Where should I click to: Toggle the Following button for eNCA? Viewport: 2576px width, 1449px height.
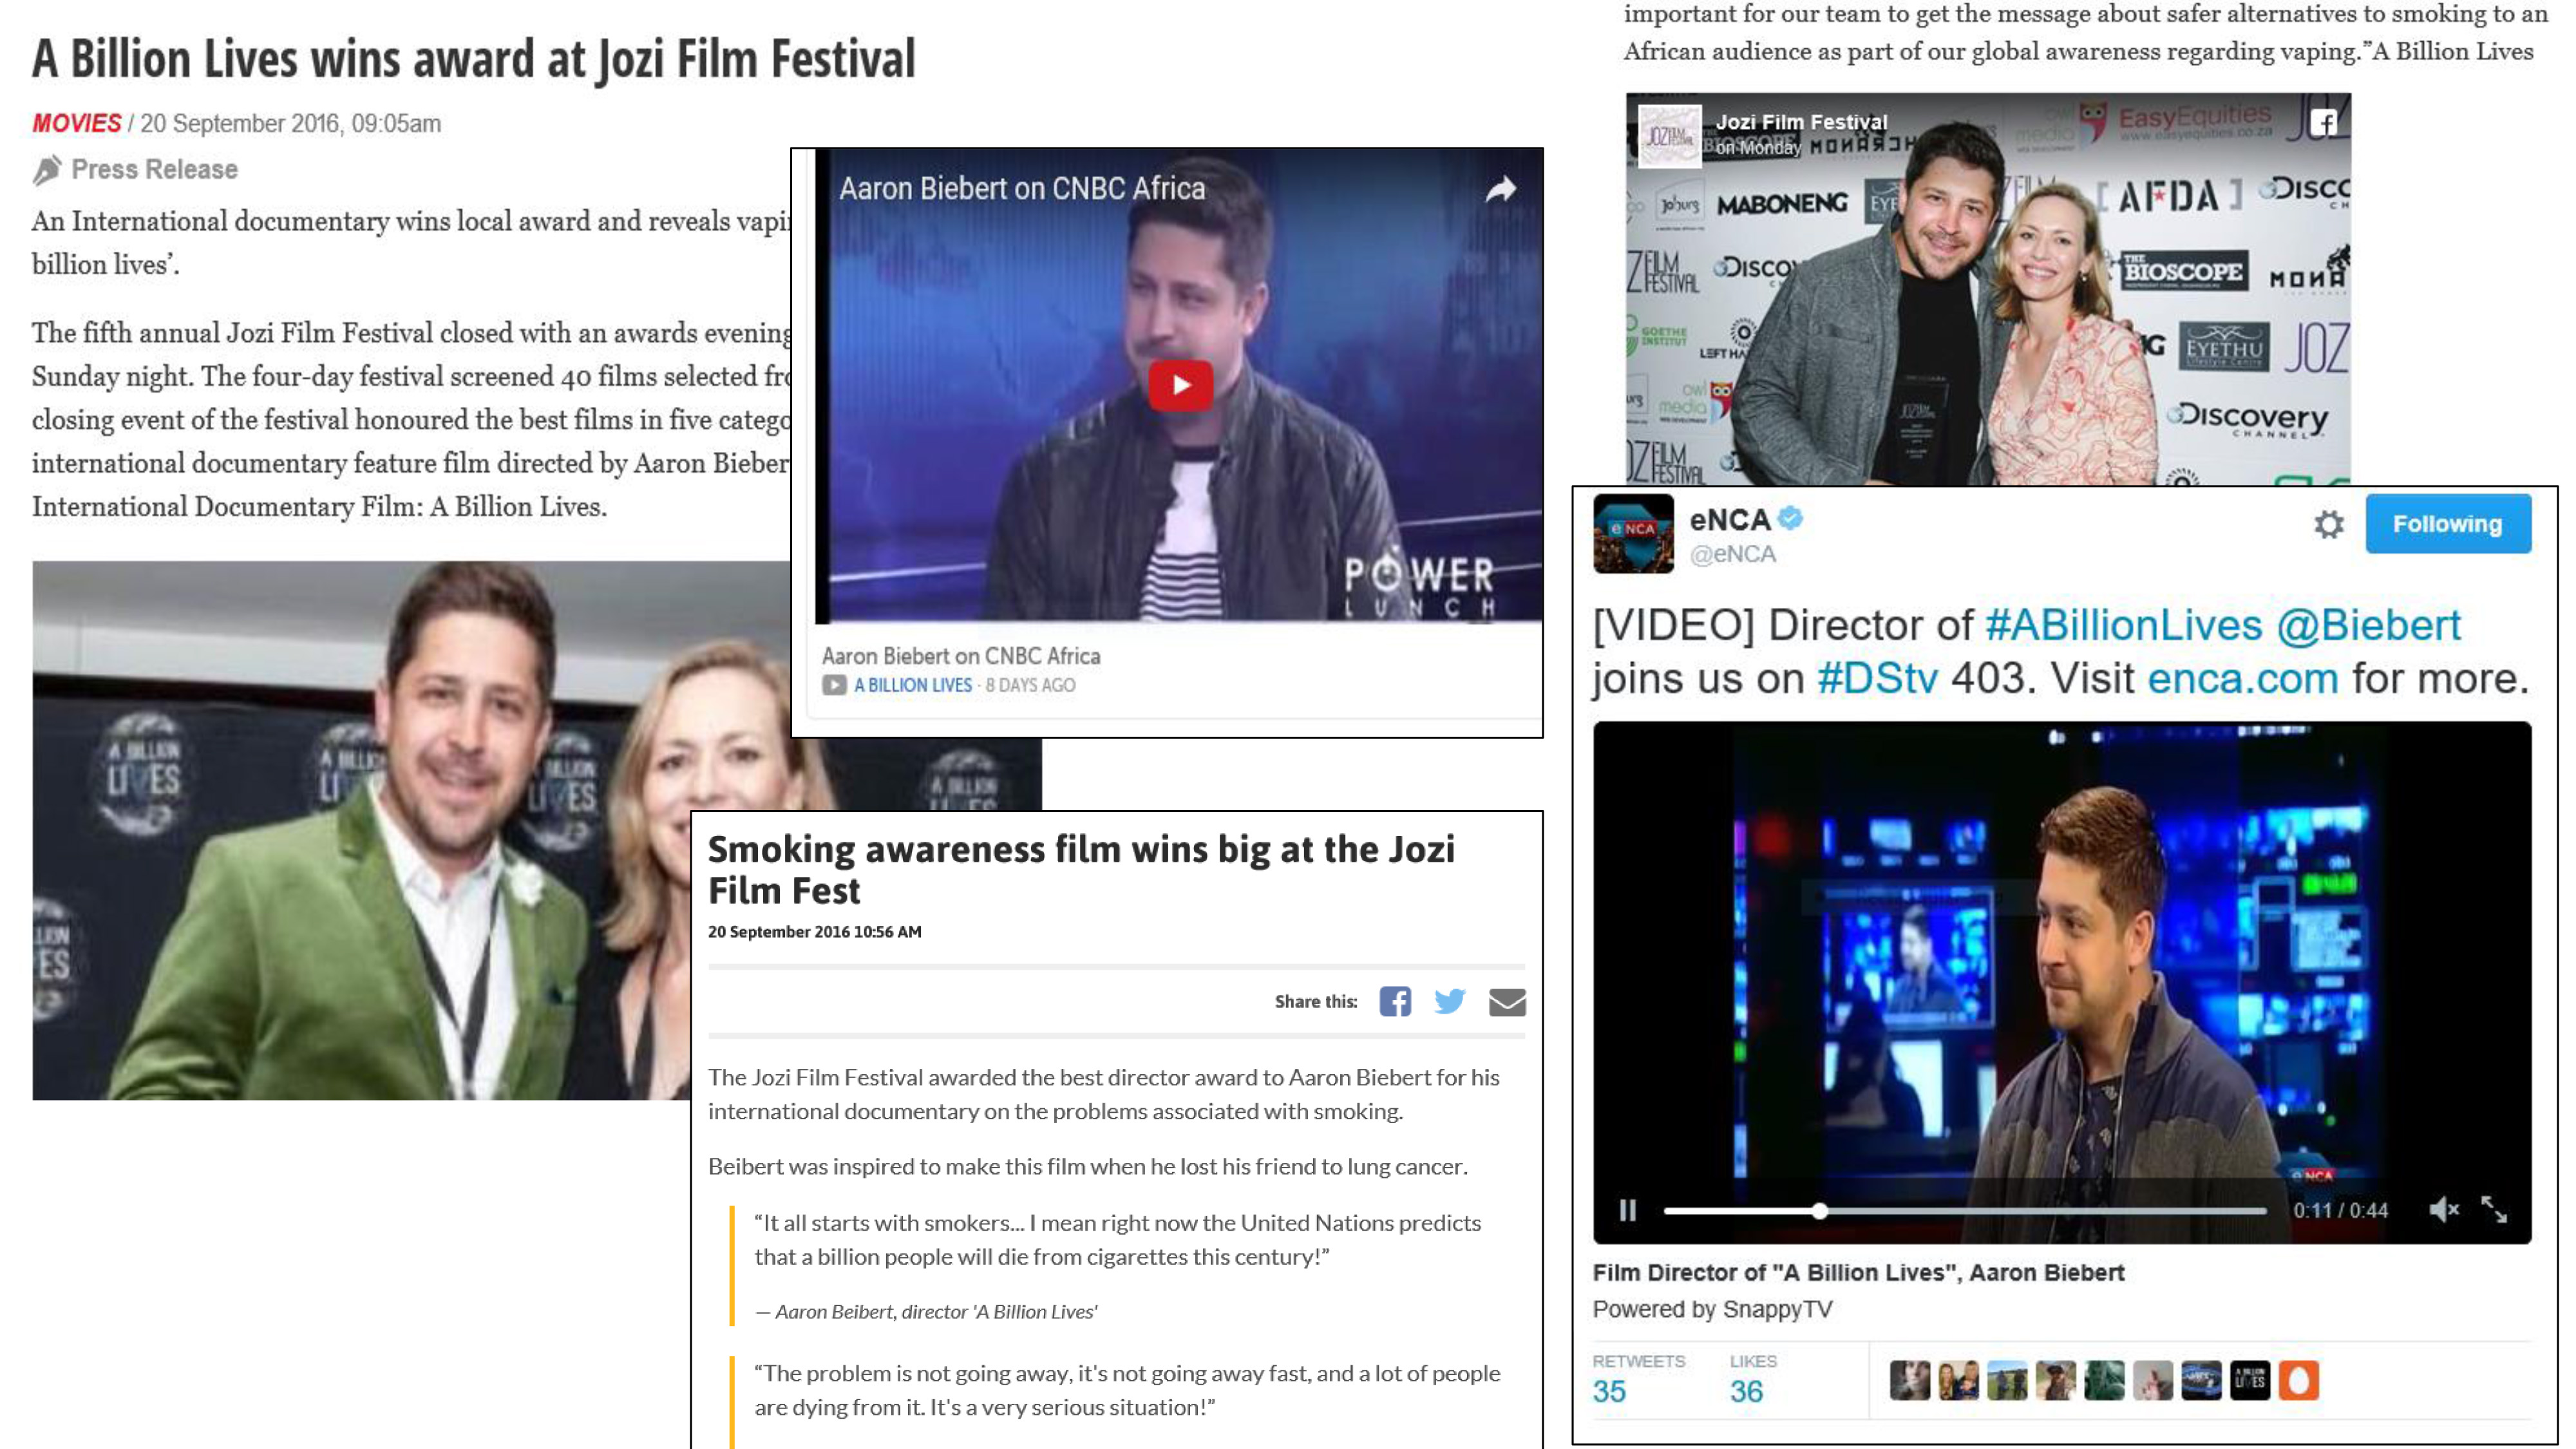2447,523
